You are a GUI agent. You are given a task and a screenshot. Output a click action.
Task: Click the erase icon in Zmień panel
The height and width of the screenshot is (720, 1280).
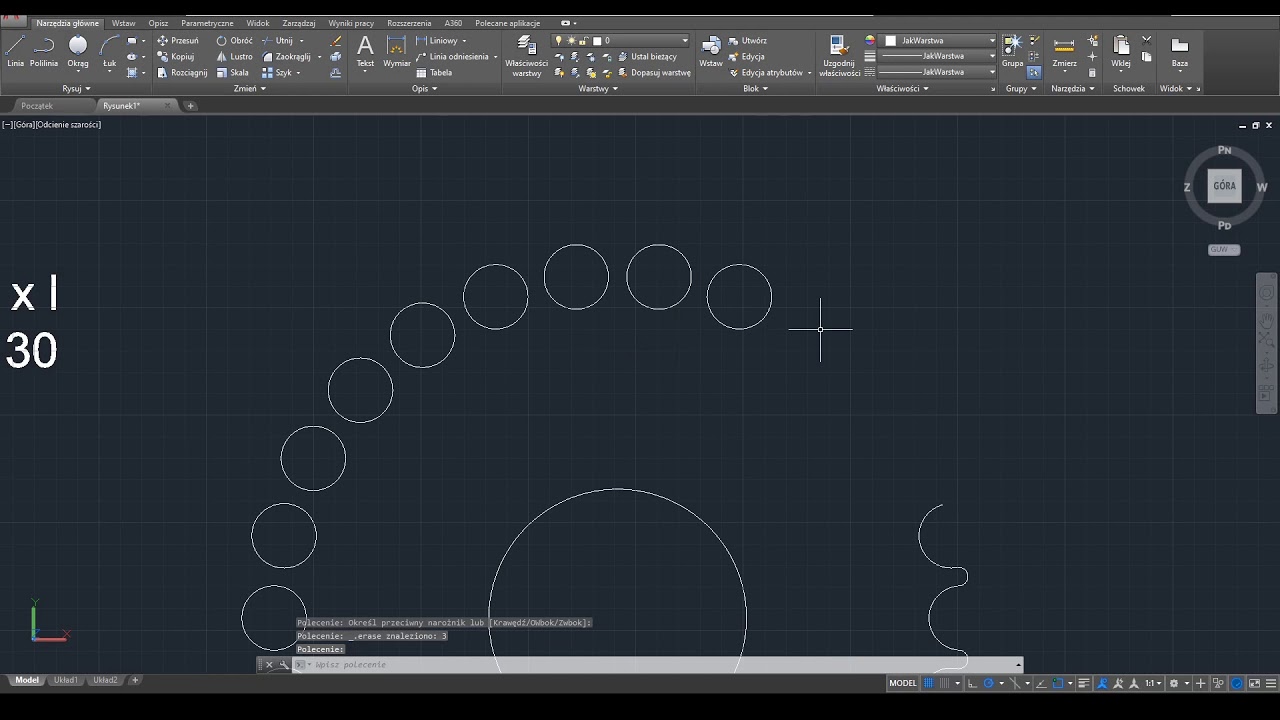(x=336, y=41)
